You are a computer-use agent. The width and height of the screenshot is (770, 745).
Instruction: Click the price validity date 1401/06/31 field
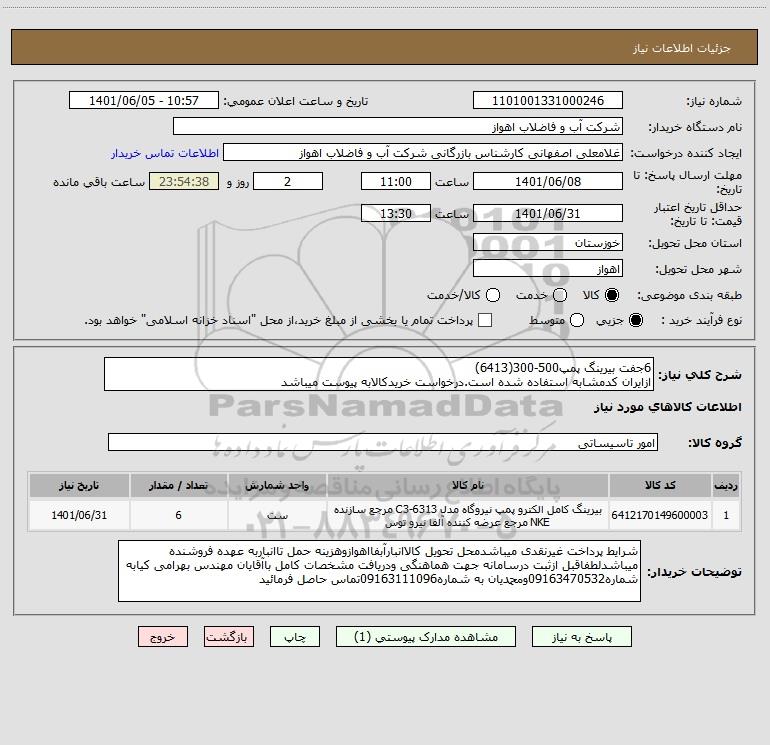[x=548, y=213]
